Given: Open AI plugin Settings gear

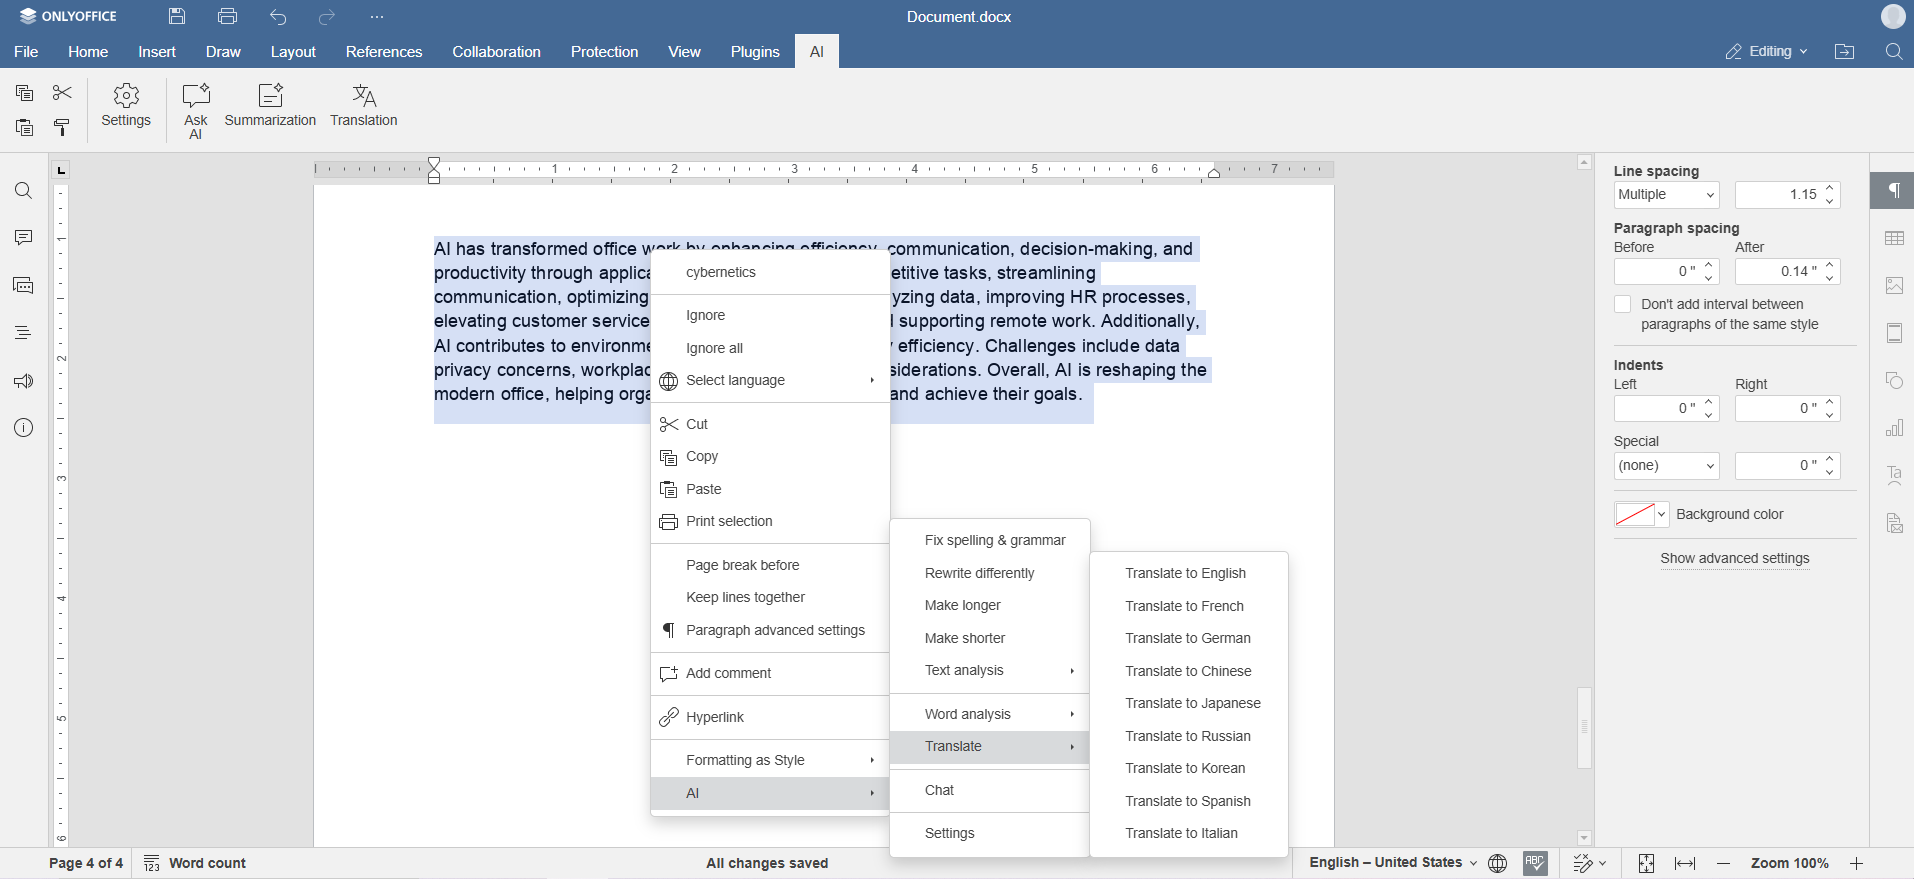Looking at the screenshot, I should (126, 106).
